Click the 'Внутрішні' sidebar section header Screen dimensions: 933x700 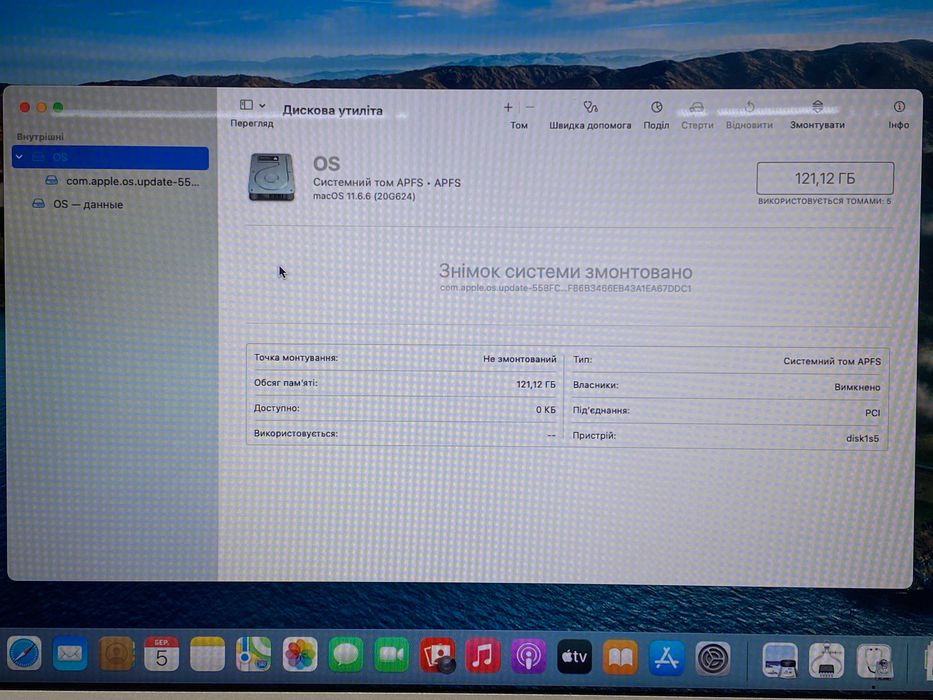pos(40,136)
